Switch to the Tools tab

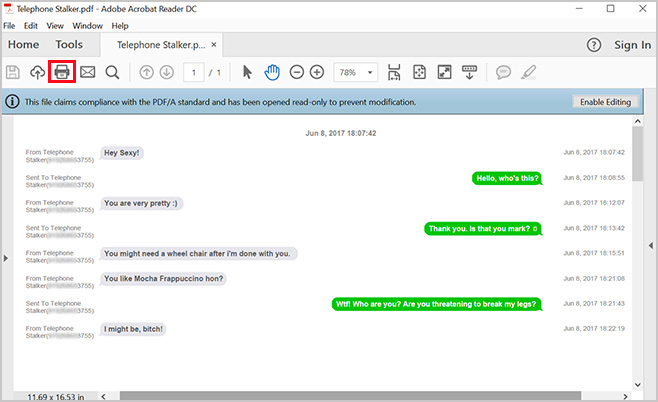coord(69,45)
